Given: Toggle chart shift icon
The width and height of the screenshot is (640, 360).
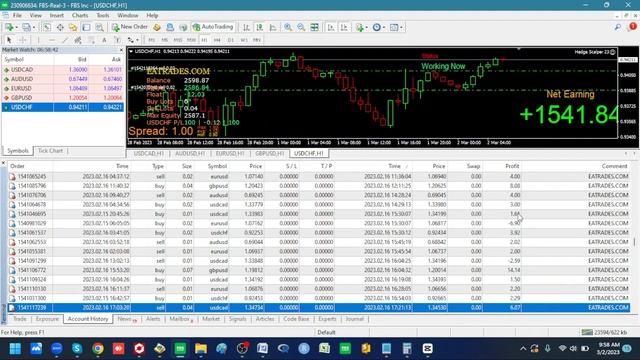Looking at the screenshot, I should 344,27.
